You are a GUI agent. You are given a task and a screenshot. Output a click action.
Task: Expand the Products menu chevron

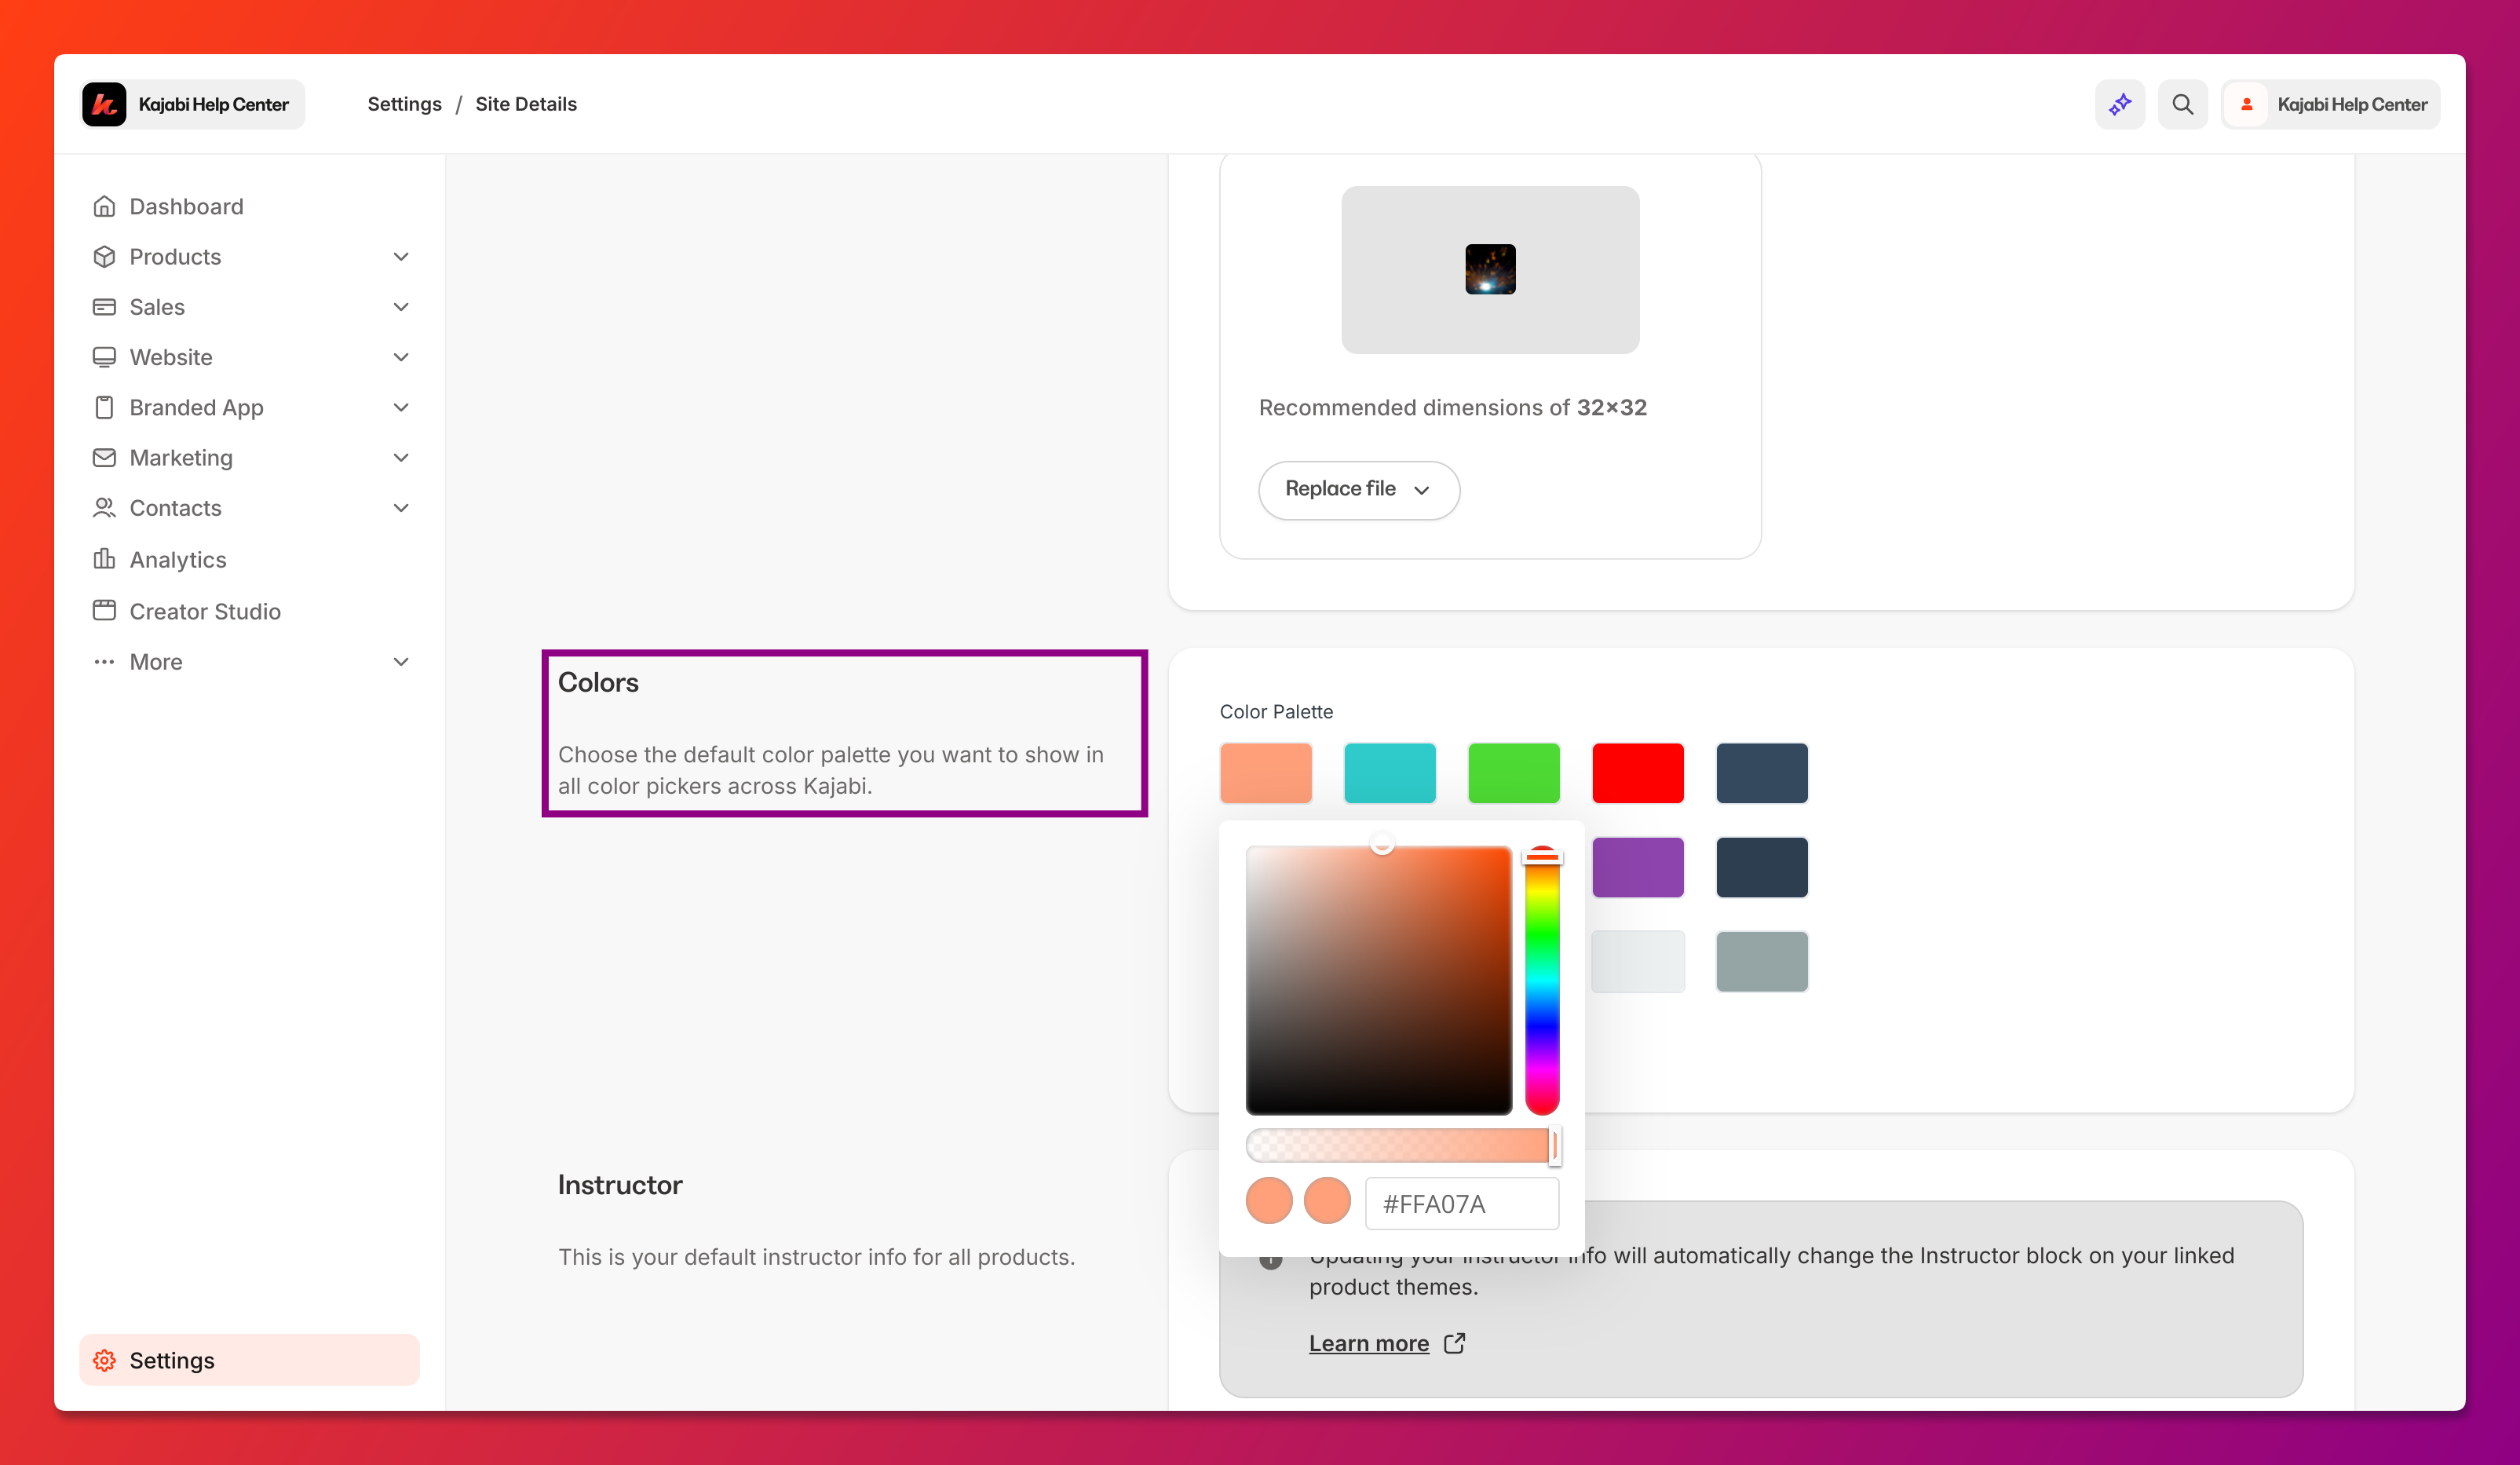point(401,257)
